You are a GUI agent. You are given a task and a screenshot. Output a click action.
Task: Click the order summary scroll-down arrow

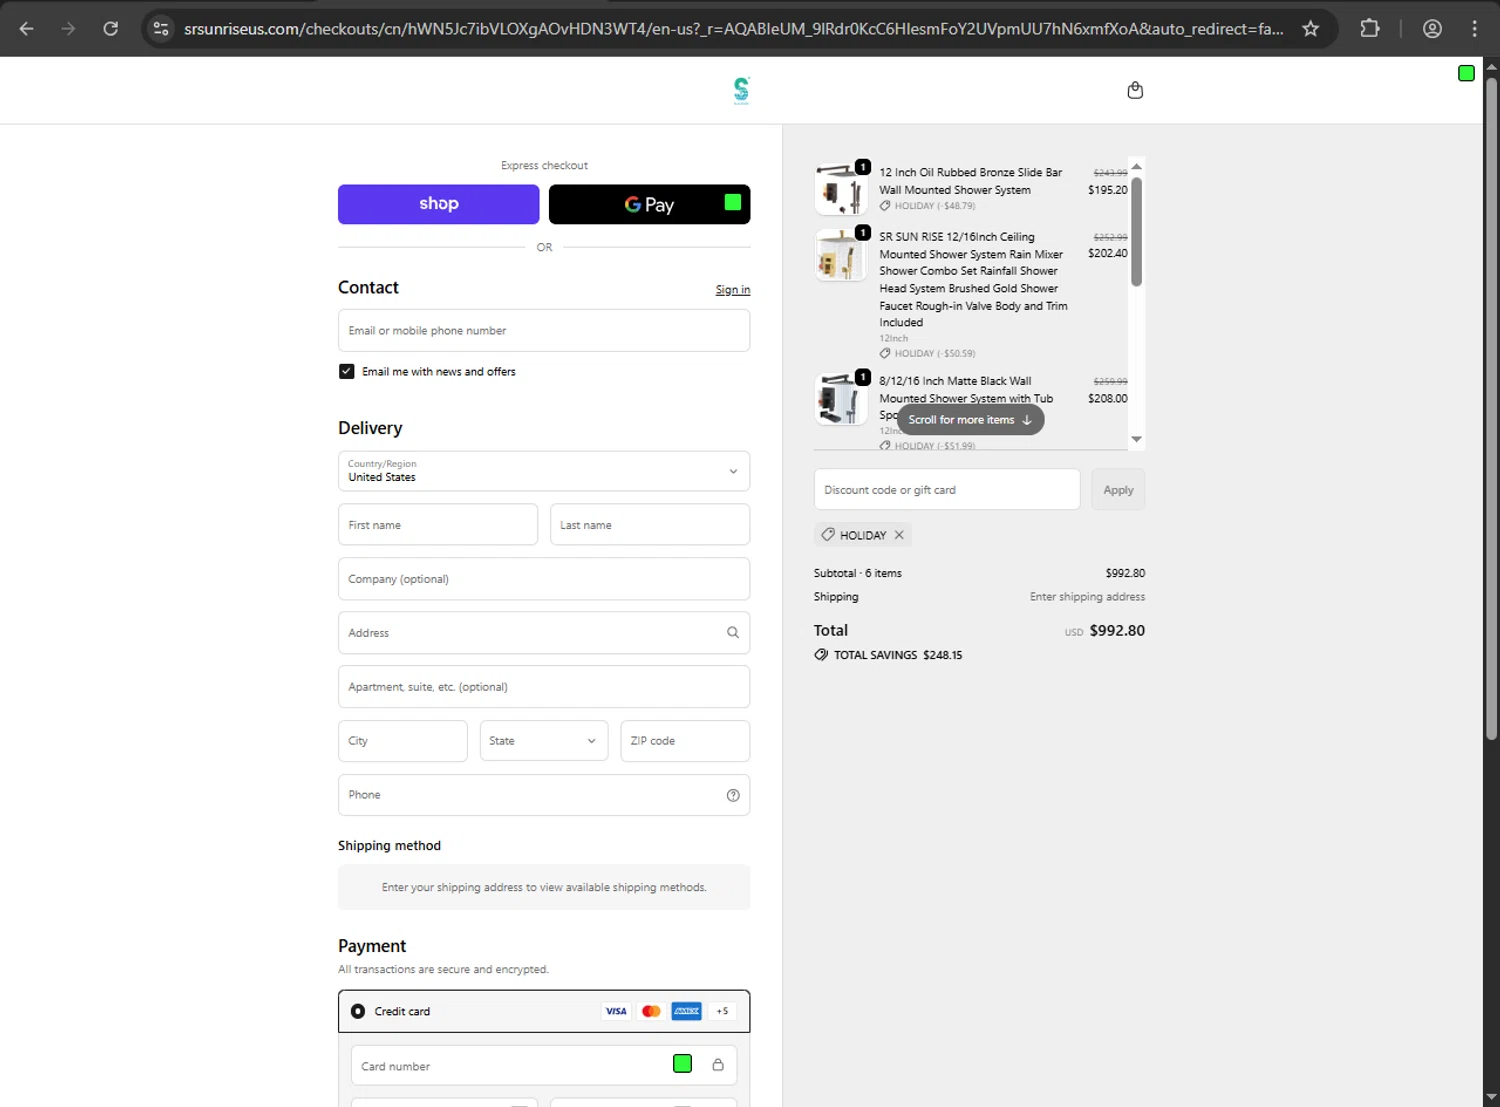pyautogui.click(x=1136, y=439)
